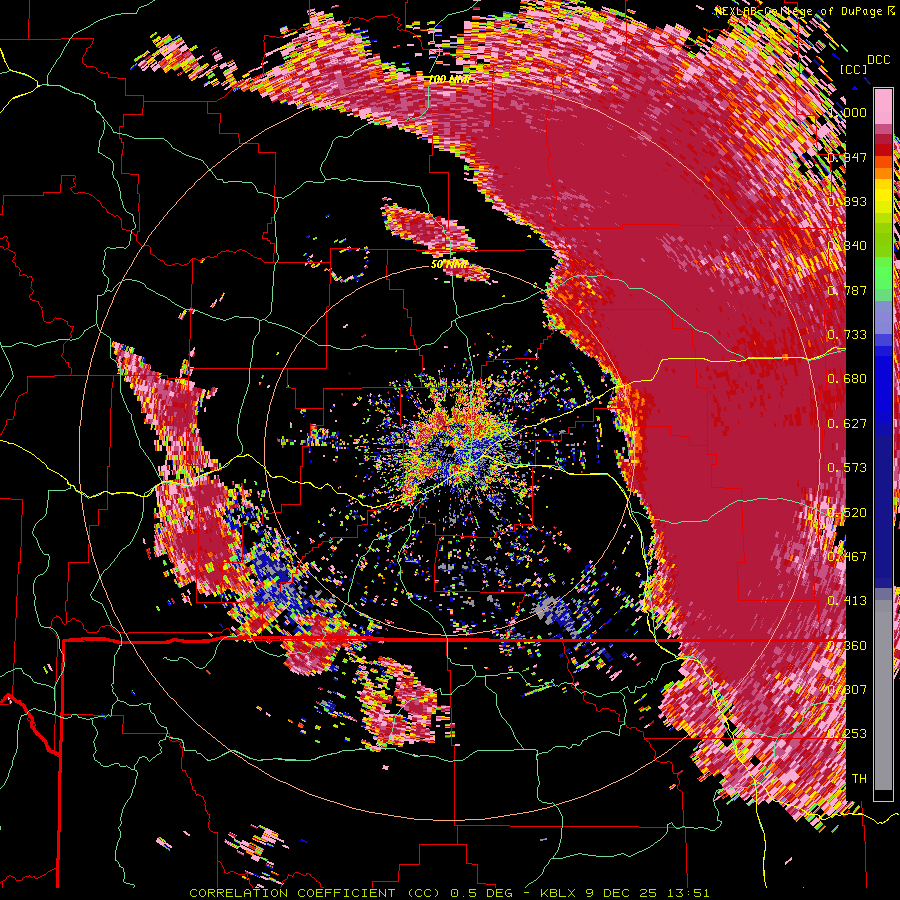Select the 0.360 scale label
The height and width of the screenshot is (900, 900).
click(847, 646)
